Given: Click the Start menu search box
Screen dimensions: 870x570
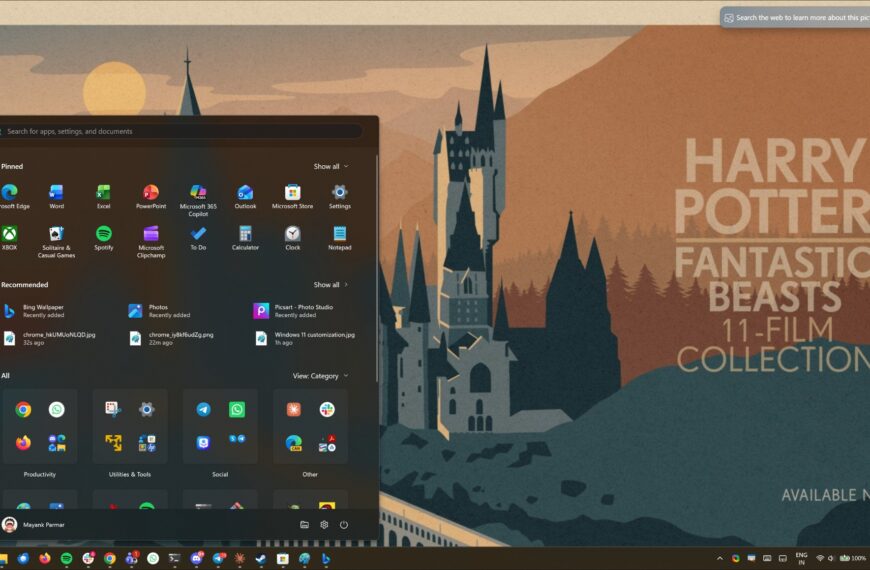Looking at the screenshot, I should tap(181, 132).
